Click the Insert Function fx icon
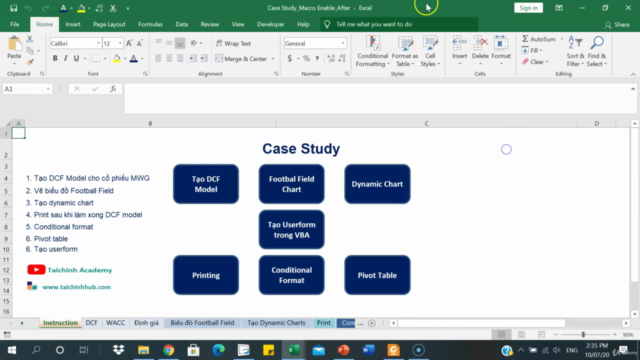Viewport: 640px width, 360px height. [x=113, y=89]
